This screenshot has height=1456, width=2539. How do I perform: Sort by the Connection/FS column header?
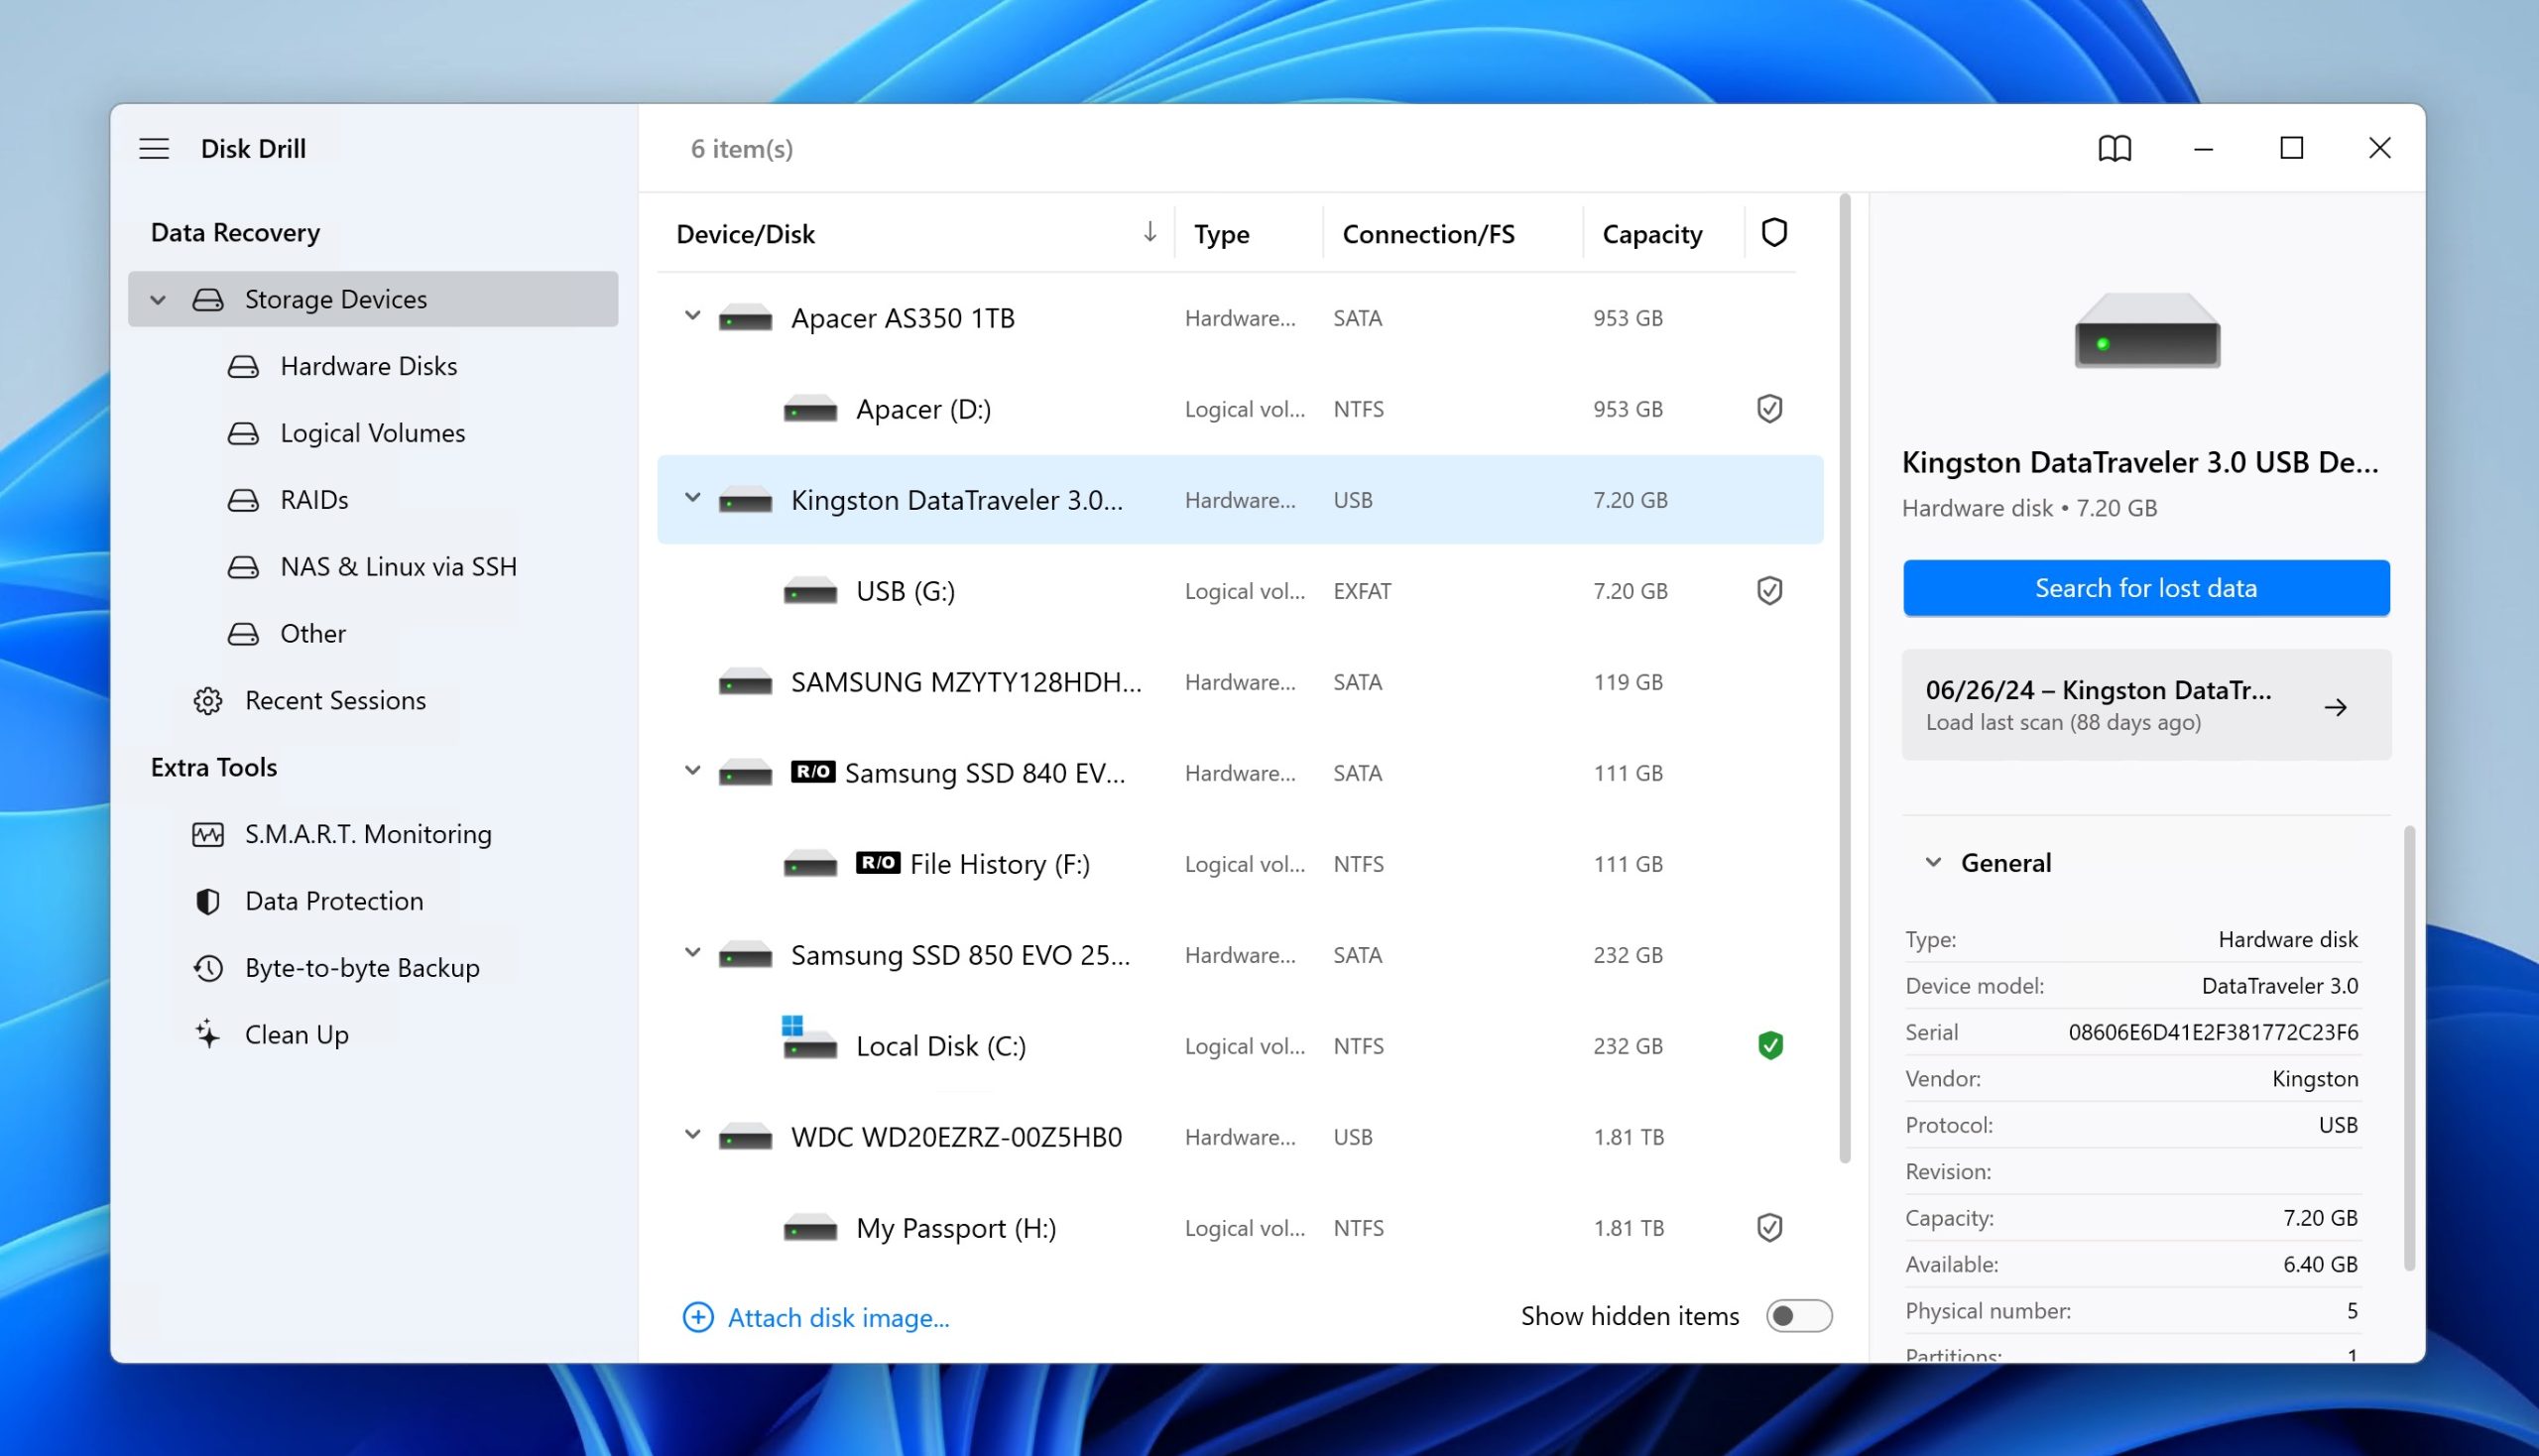click(1427, 234)
